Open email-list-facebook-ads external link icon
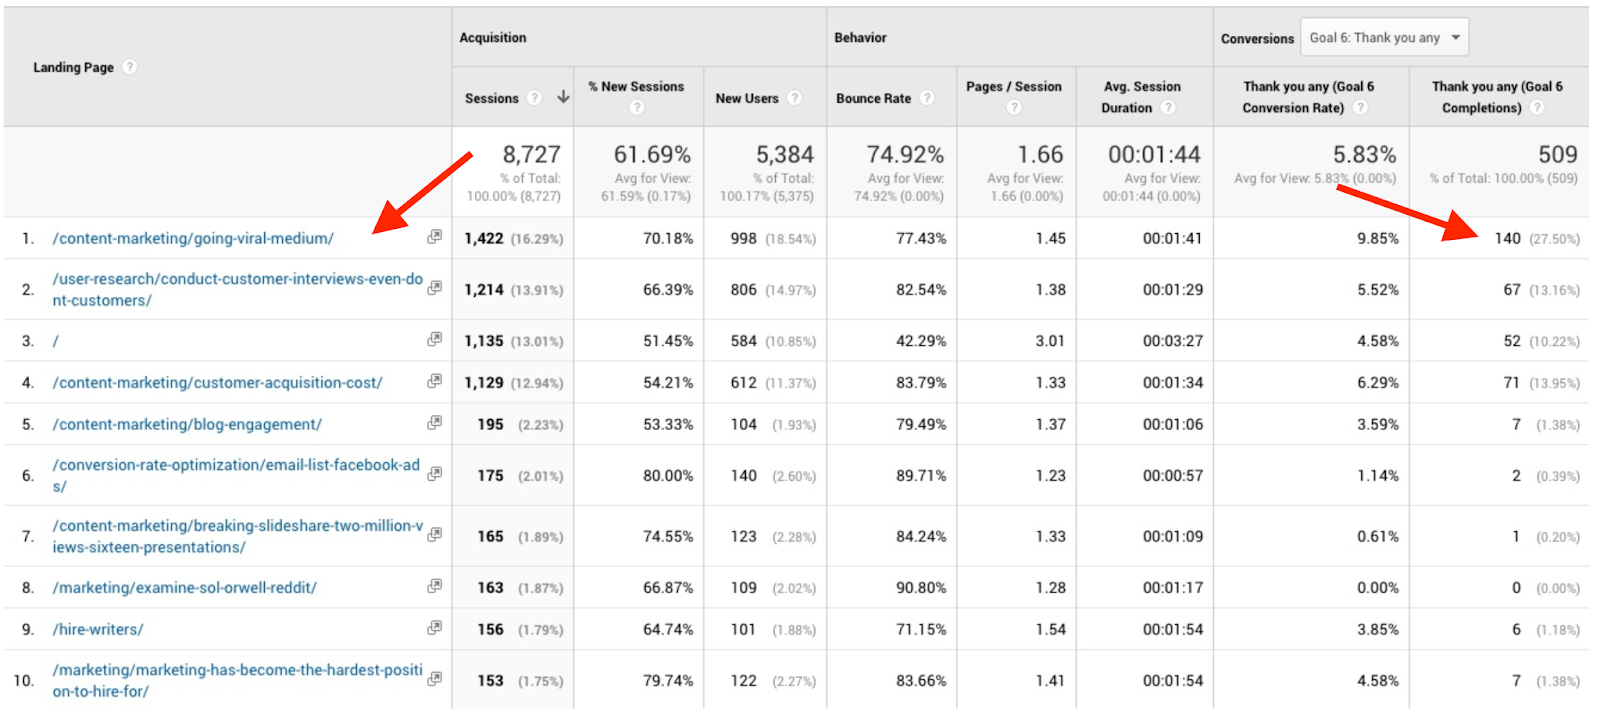The height and width of the screenshot is (716, 1600). [x=434, y=474]
